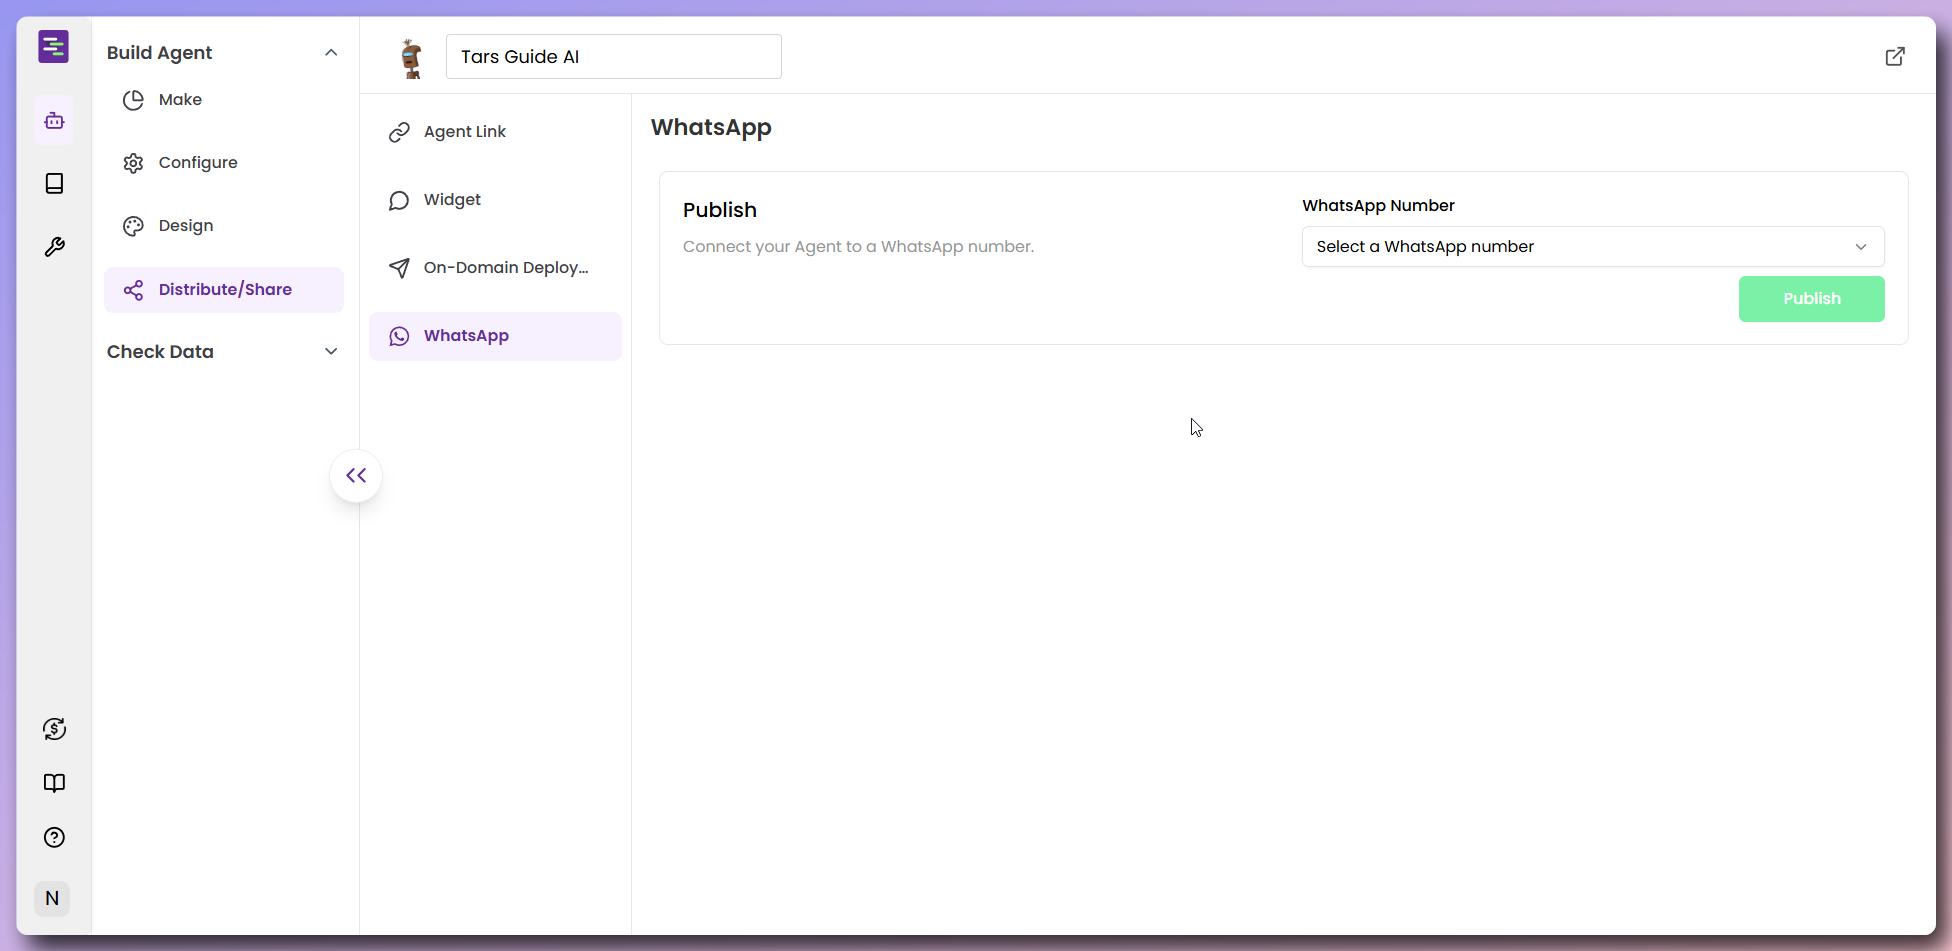Click 'Connect your Agent to a WhatsApp number.' text
Image resolution: width=1952 pixels, height=951 pixels.
click(858, 247)
